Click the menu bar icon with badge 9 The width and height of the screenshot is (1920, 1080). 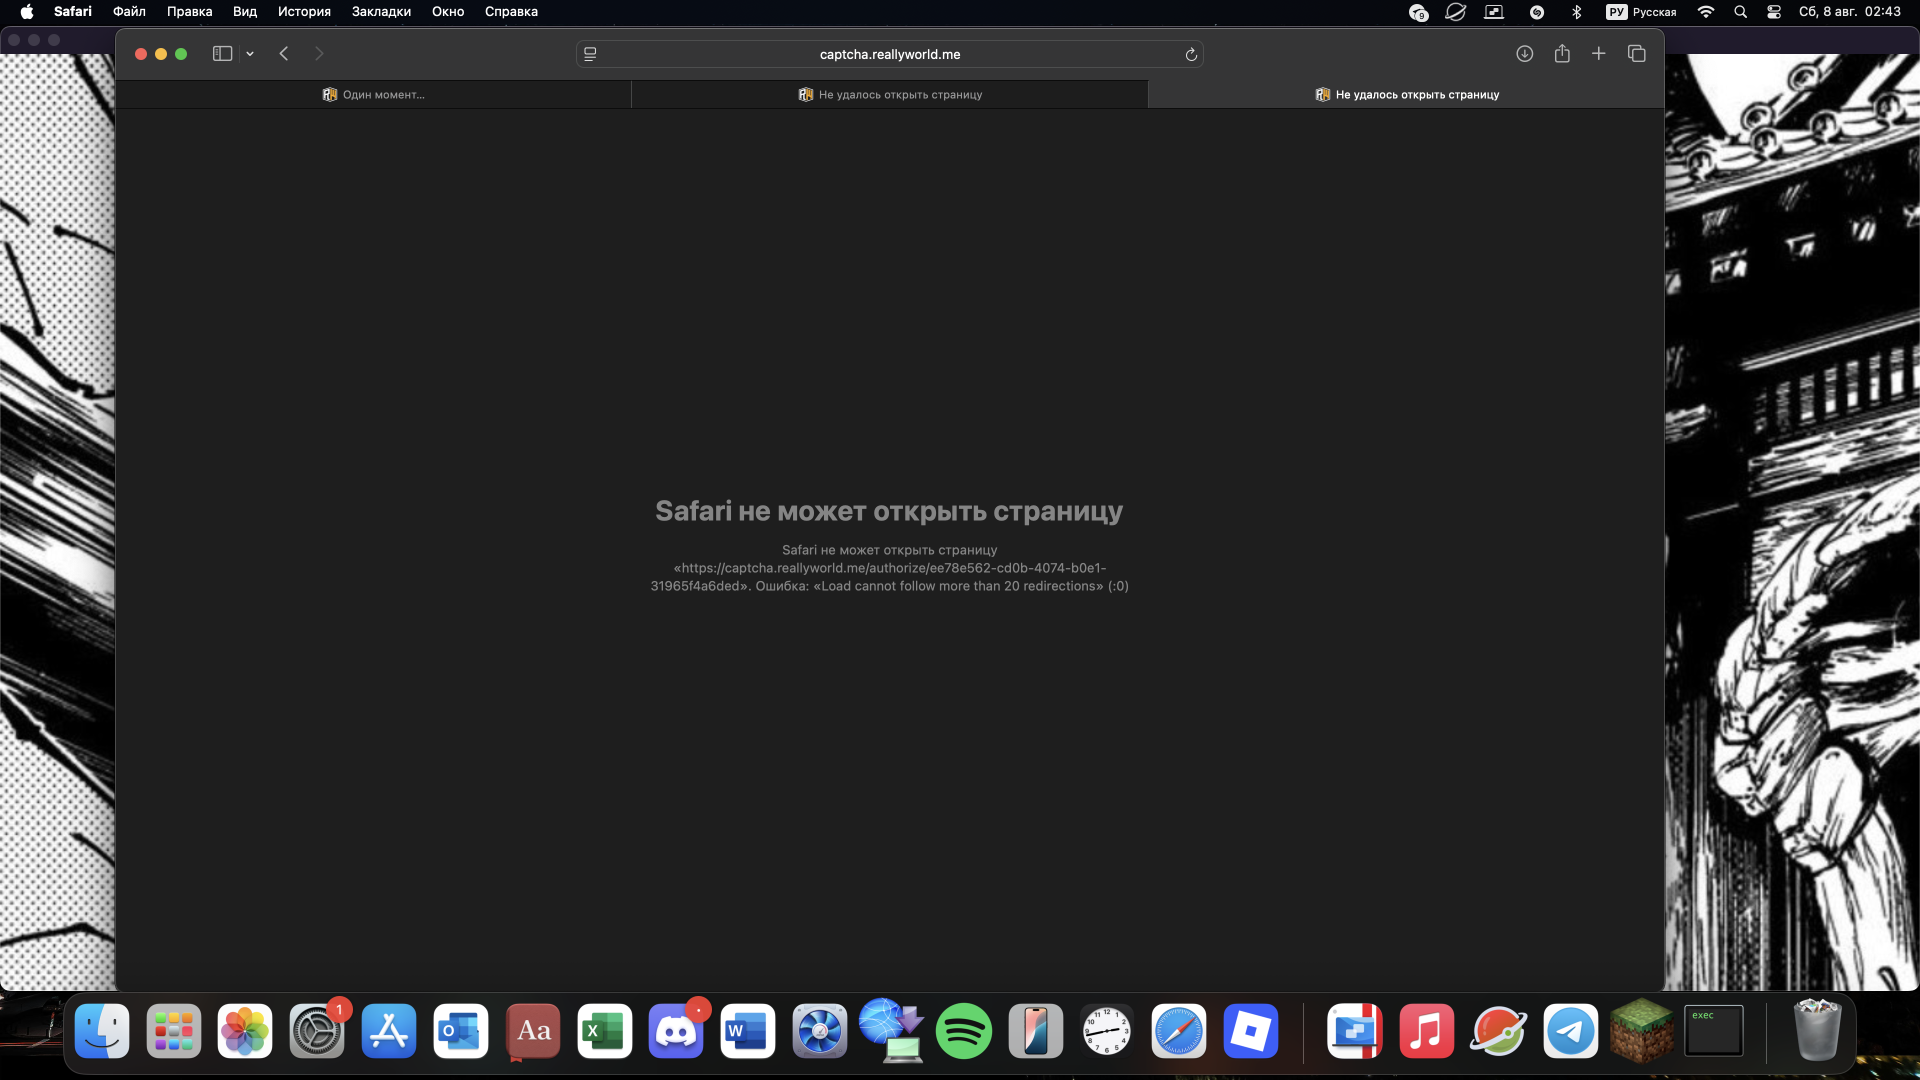1418,12
